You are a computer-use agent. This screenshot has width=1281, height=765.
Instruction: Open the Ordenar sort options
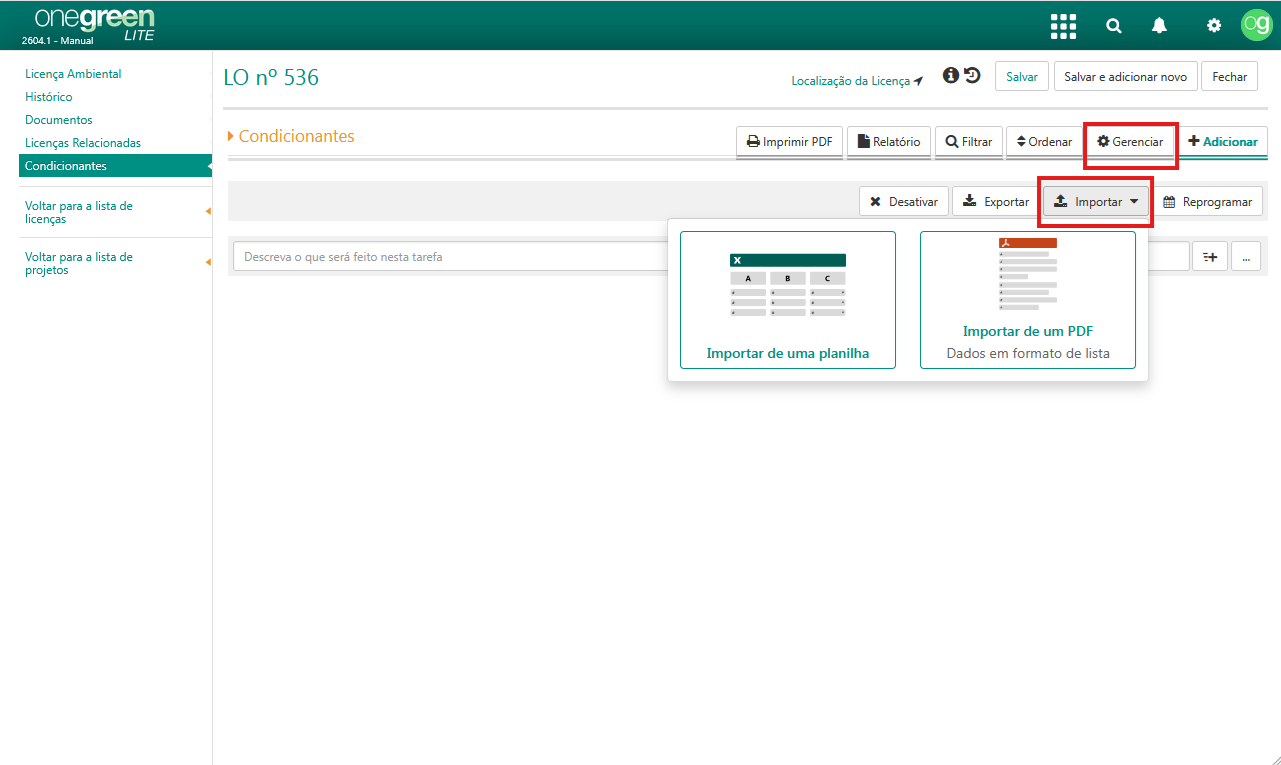click(x=1043, y=142)
